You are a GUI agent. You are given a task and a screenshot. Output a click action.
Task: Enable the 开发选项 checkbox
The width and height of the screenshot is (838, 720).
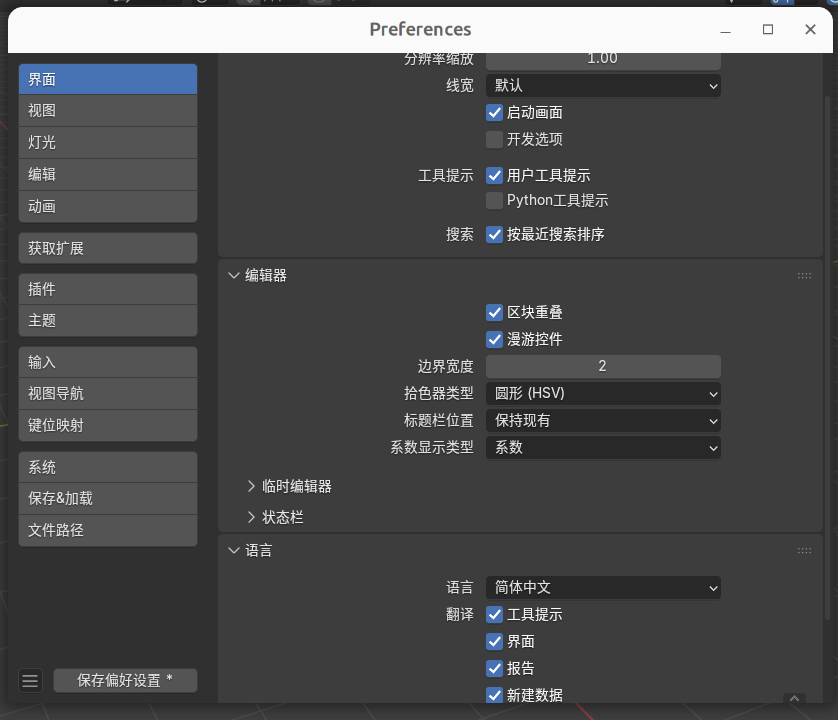coord(494,140)
